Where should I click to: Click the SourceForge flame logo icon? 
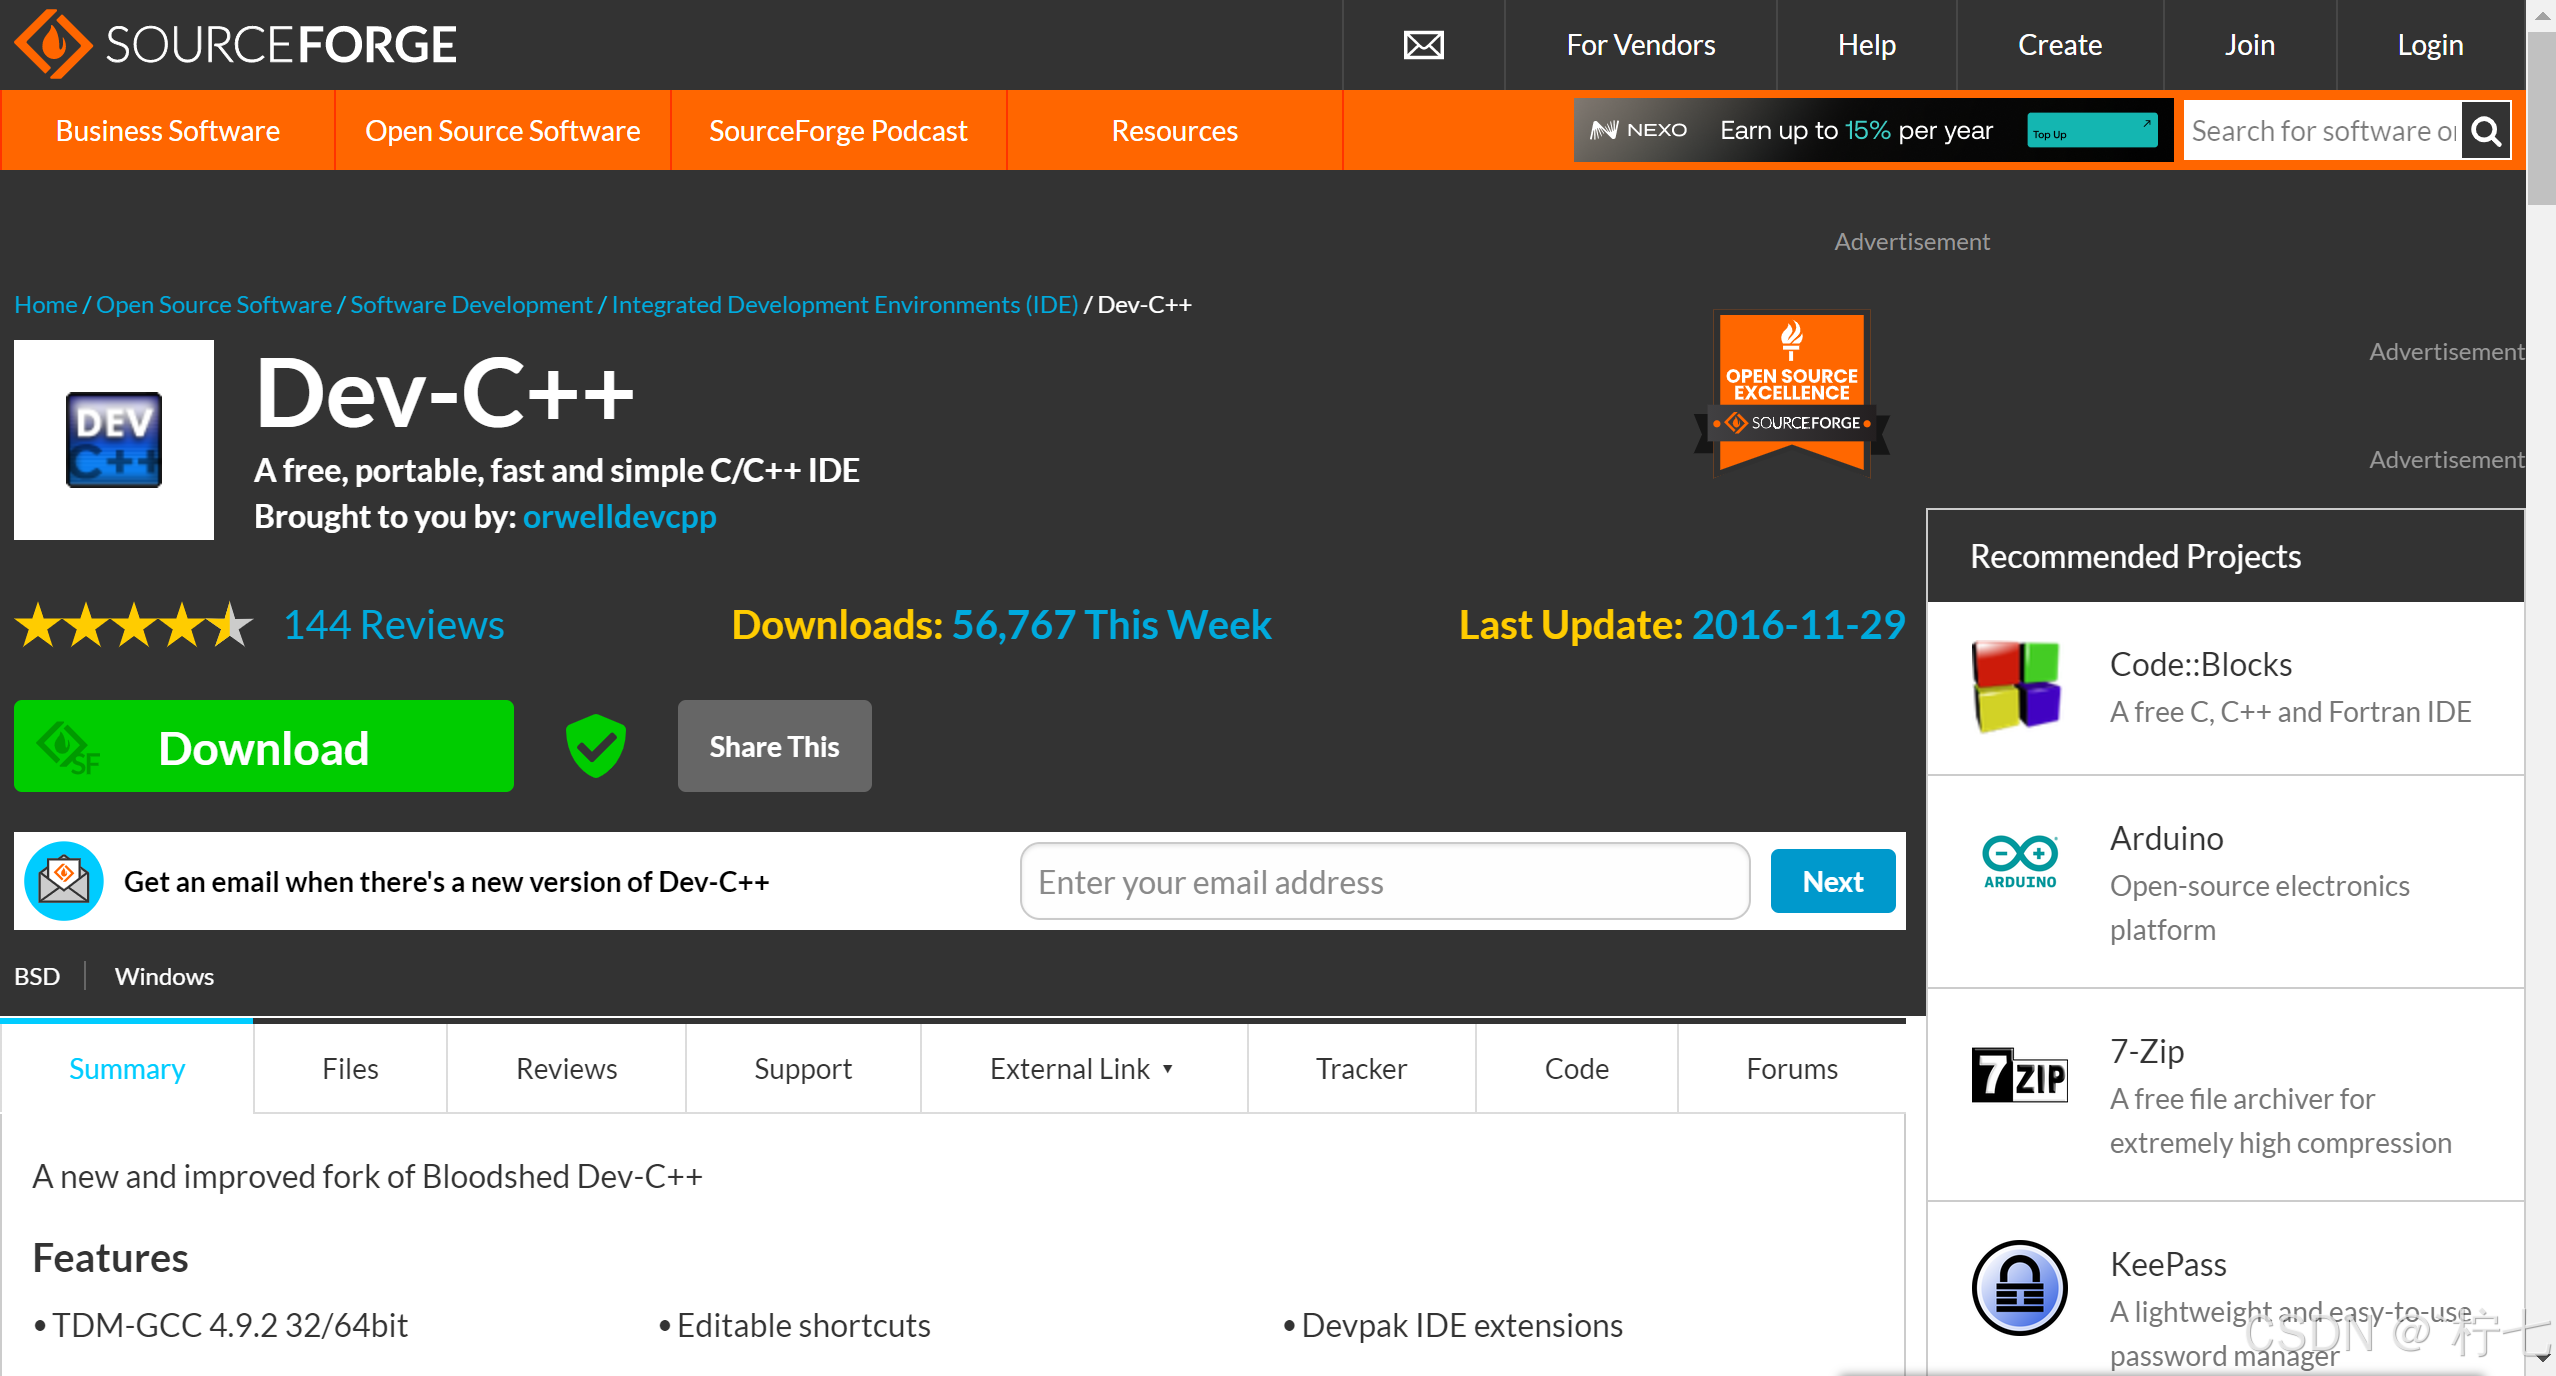52,44
